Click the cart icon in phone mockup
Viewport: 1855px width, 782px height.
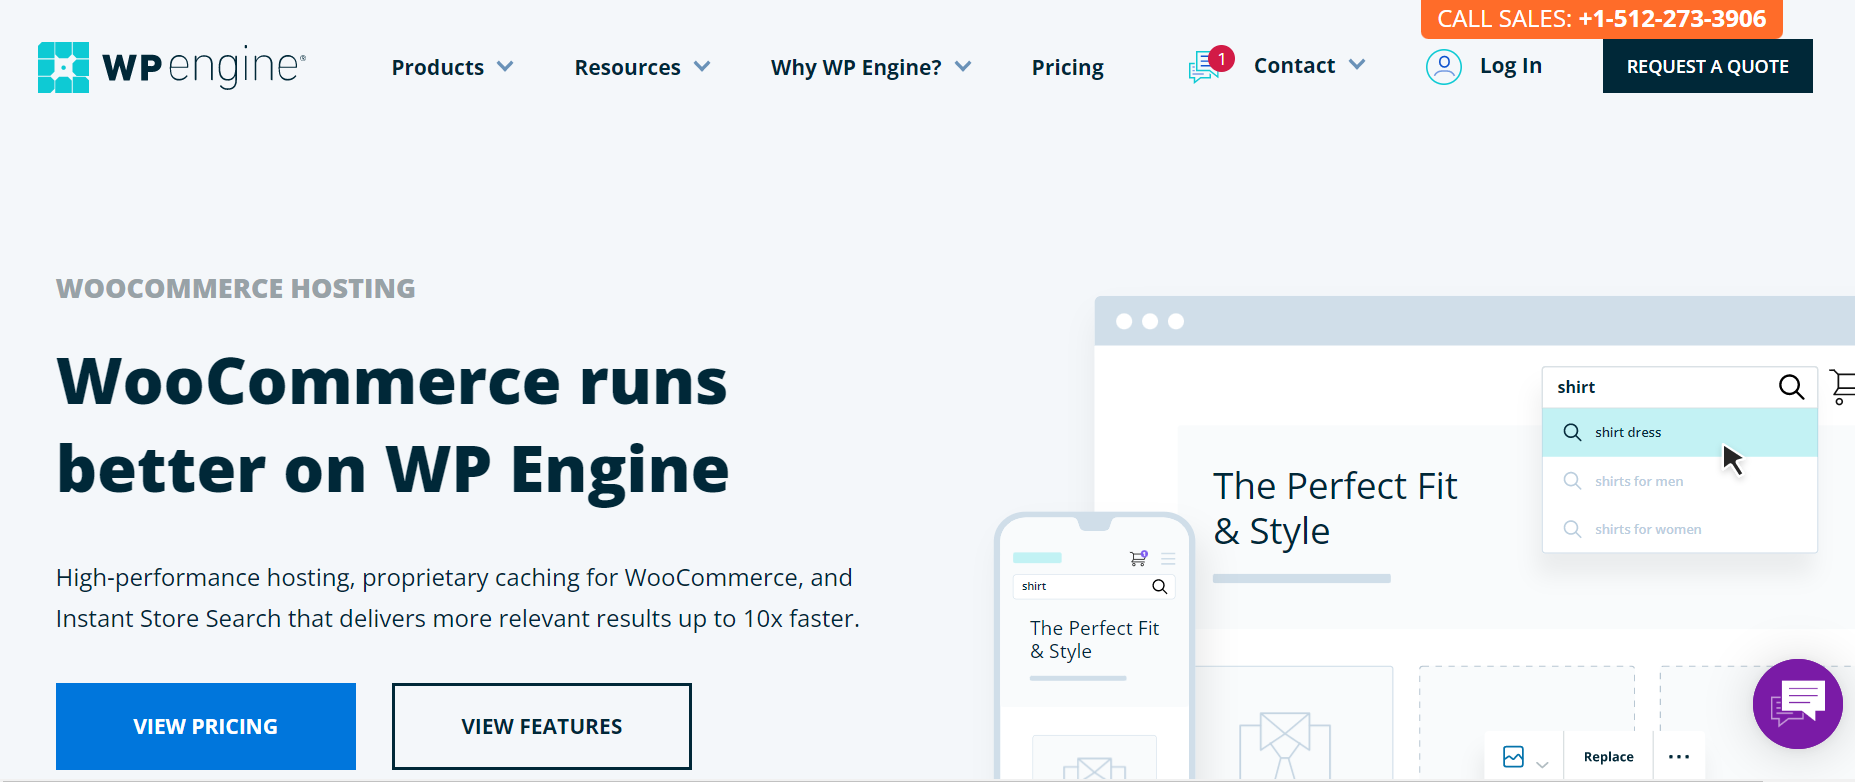[x=1138, y=558]
